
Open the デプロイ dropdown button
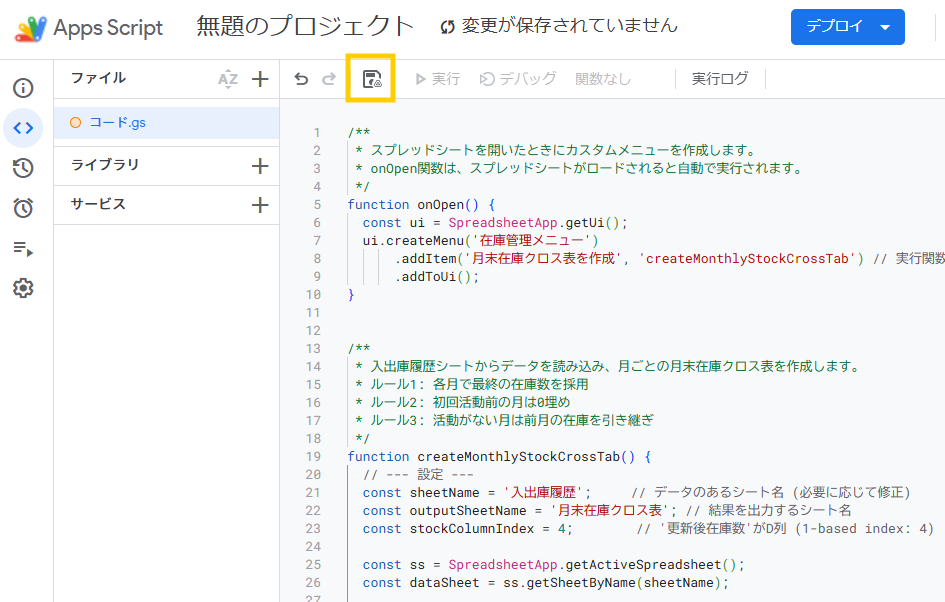click(x=847, y=27)
